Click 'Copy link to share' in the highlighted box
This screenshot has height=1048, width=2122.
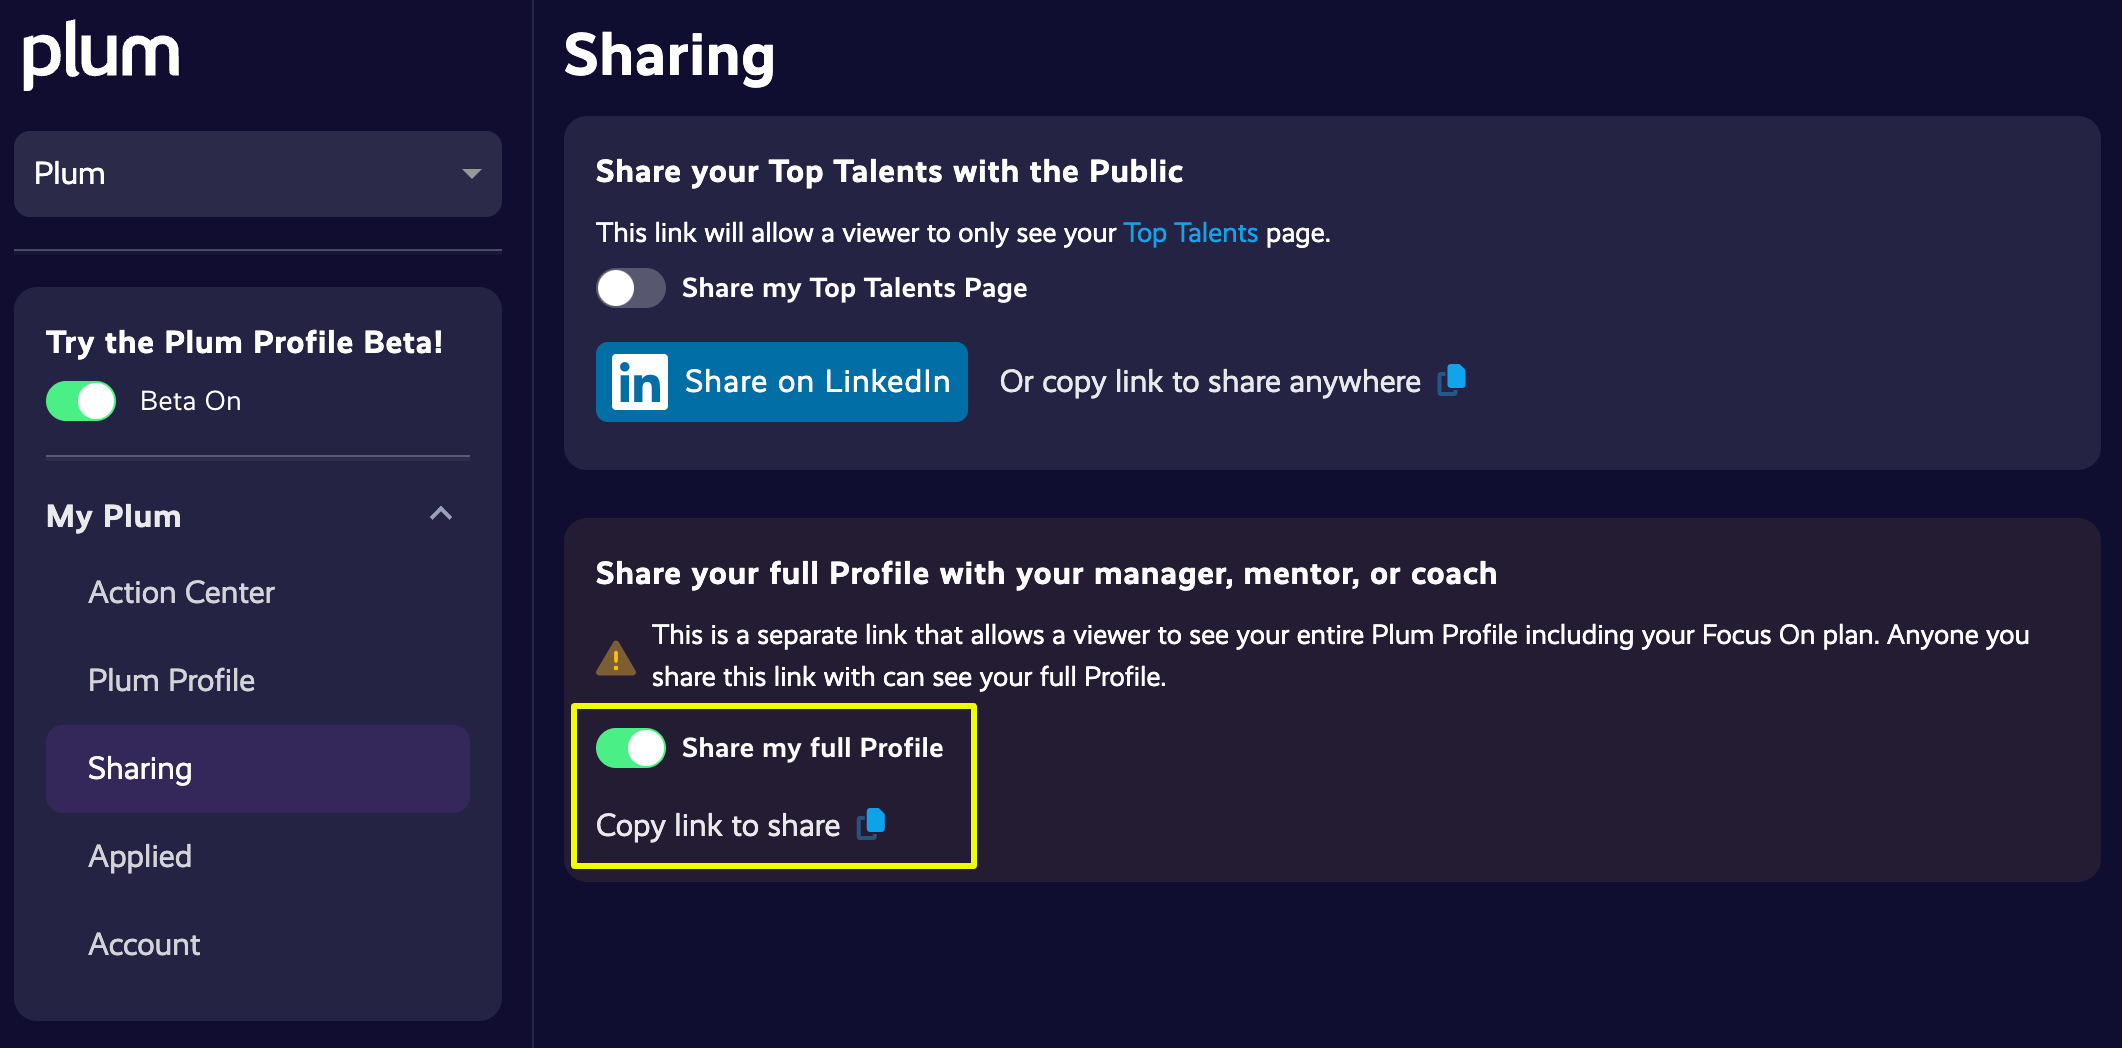tap(718, 825)
